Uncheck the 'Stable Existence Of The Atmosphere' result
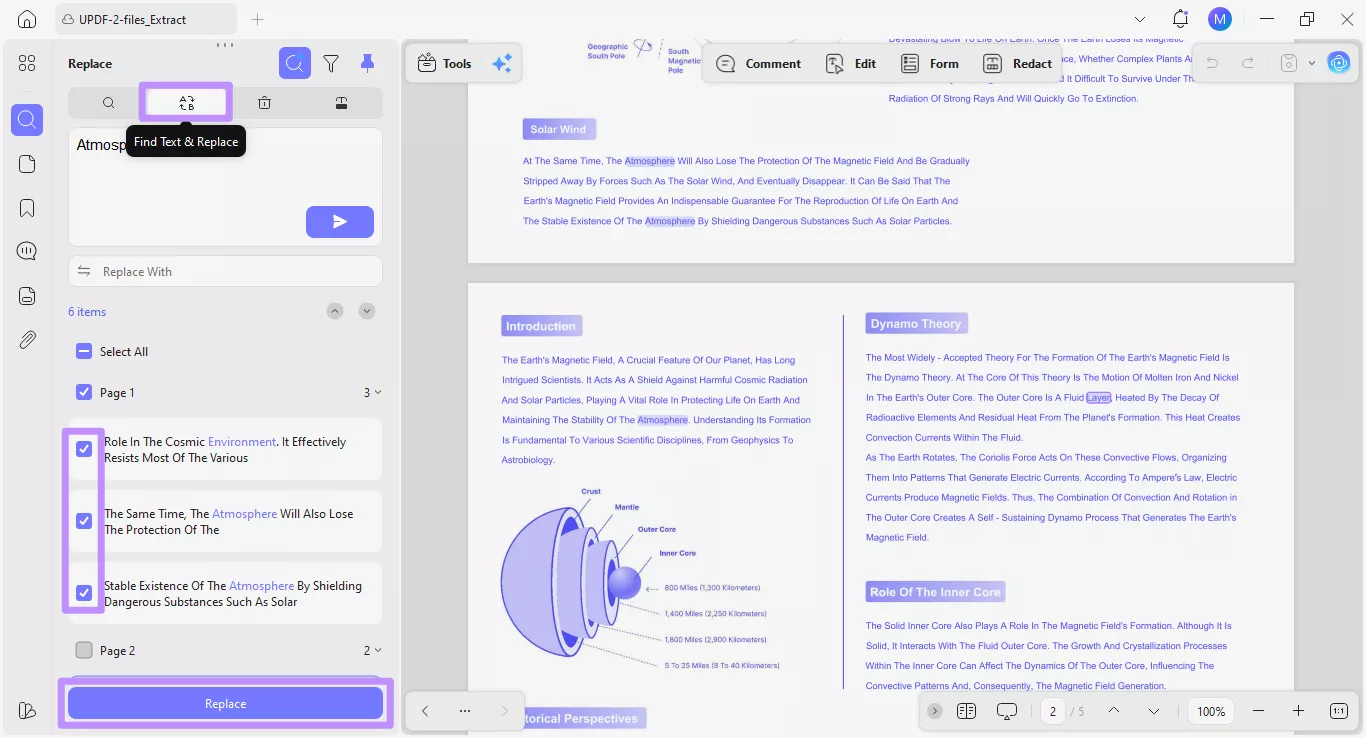The height and width of the screenshot is (738, 1366). pos(85,593)
